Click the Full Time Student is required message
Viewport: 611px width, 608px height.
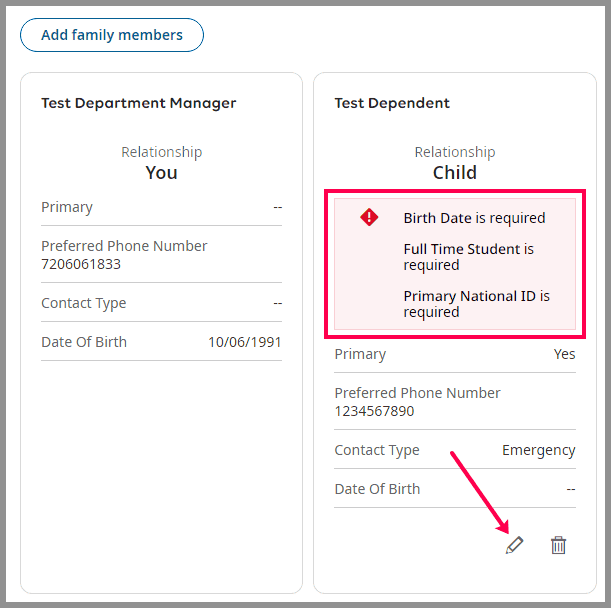pyautogui.click(x=468, y=257)
